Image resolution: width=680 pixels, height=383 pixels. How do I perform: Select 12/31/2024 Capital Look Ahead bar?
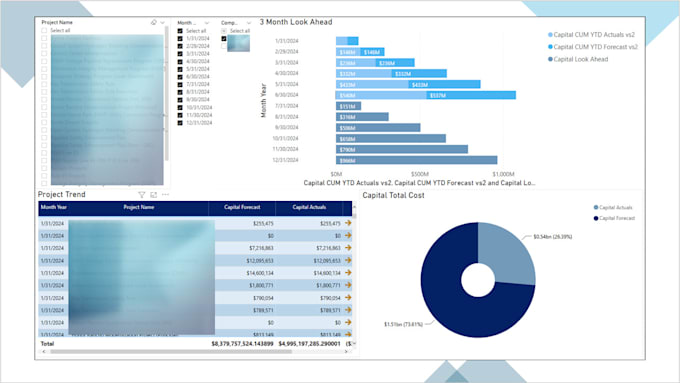416,160
